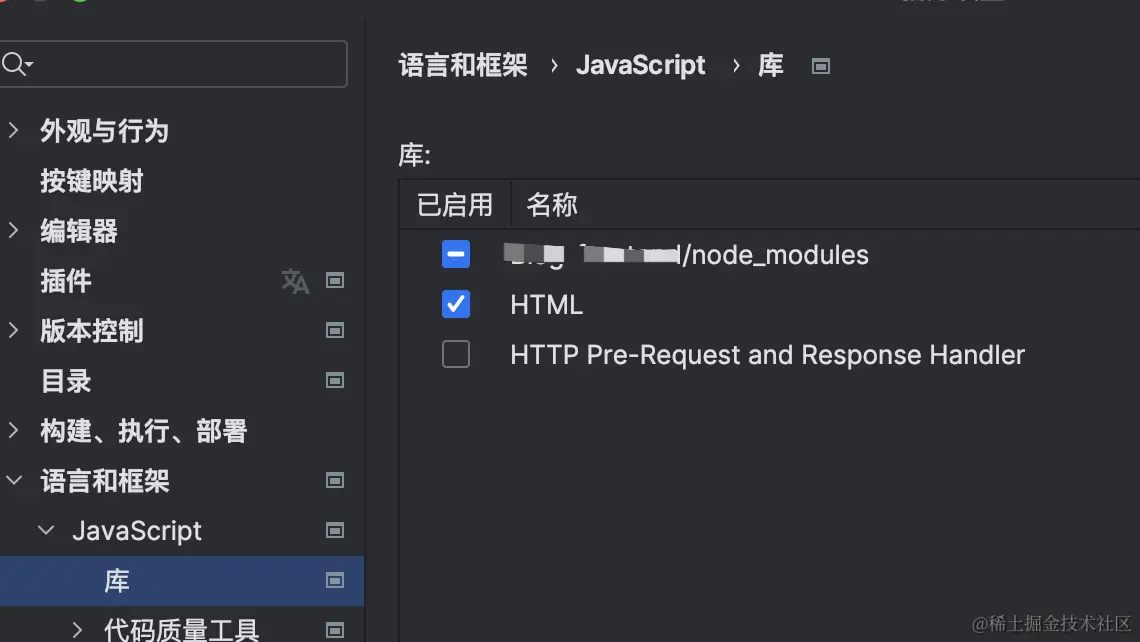The width and height of the screenshot is (1140, 642).
Task: Collapse the JavaScript tree node
Action: pyautogui.click(x=46, y=531)
